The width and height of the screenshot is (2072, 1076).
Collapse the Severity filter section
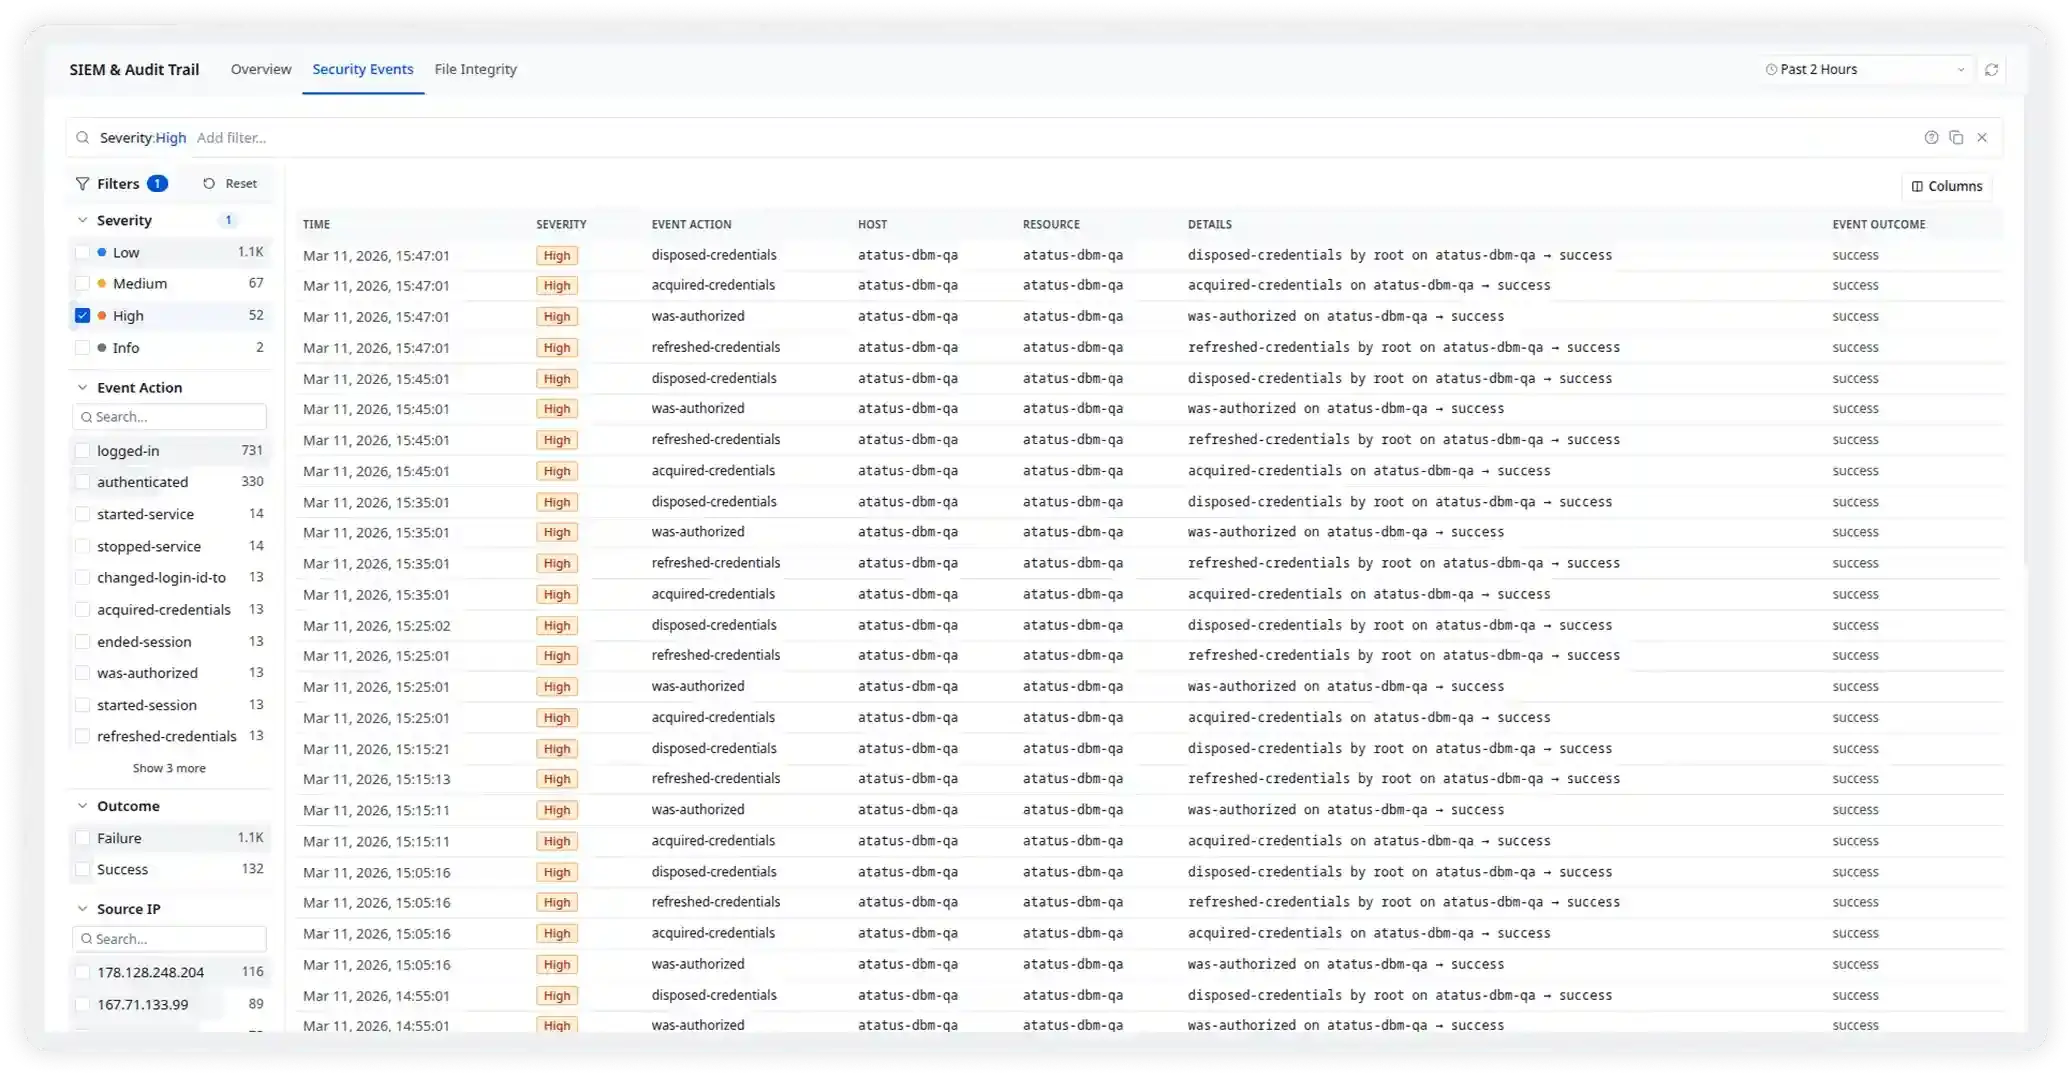click(x=81, y=219)
